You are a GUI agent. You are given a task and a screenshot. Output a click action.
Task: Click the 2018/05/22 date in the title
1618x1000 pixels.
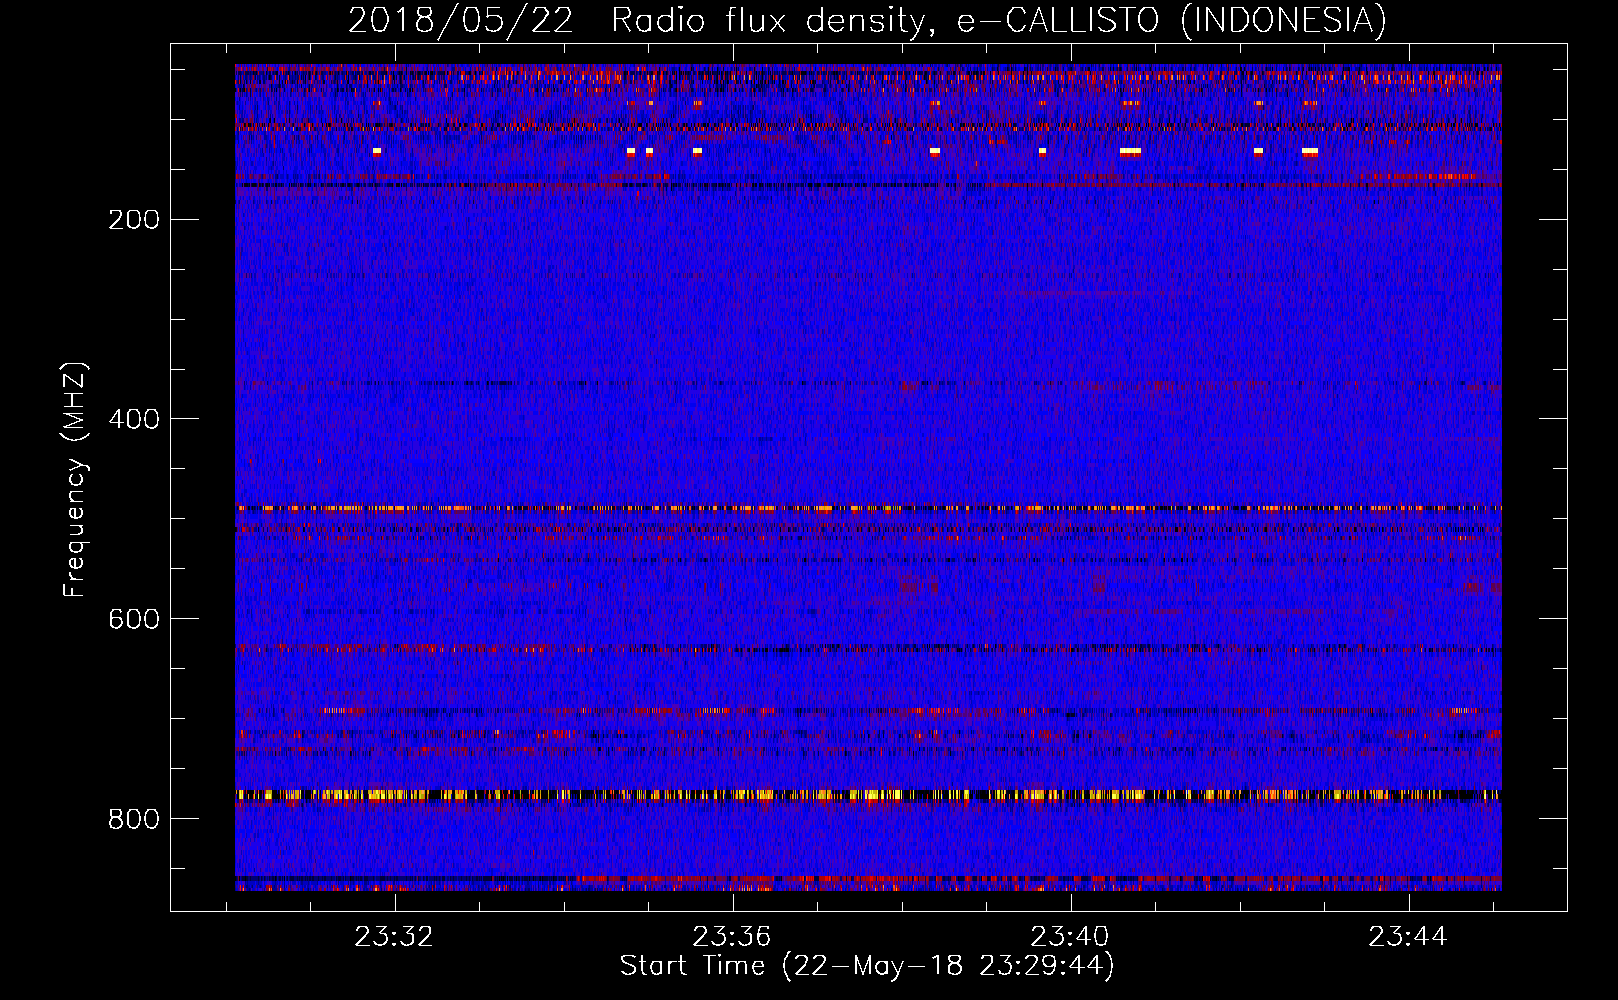[x=461, y=20]
